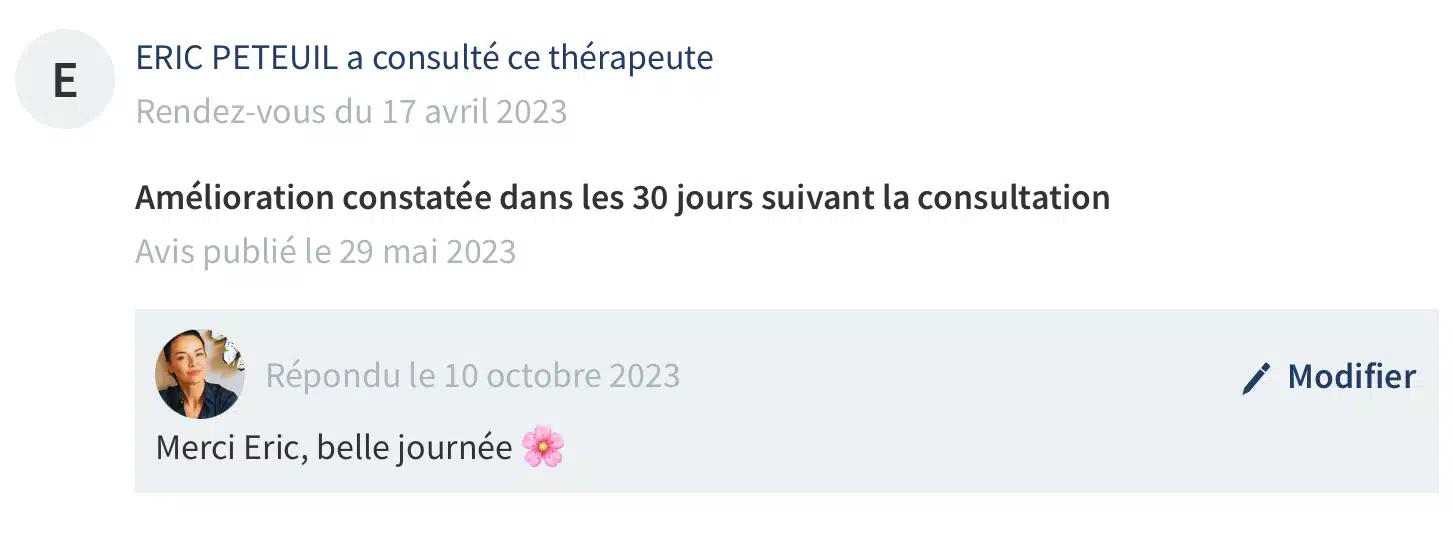Click the 'Rendez-vous du 17 avril 2023' date
Viewport: 1453px width, 537px height.
pyautogui.click(x=351, y=111)
